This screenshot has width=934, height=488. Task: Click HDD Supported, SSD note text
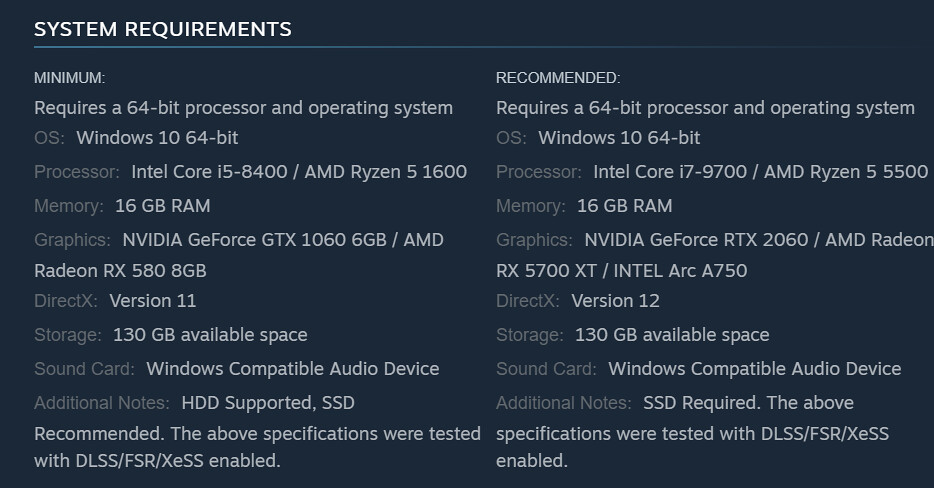tap(268, 402)
